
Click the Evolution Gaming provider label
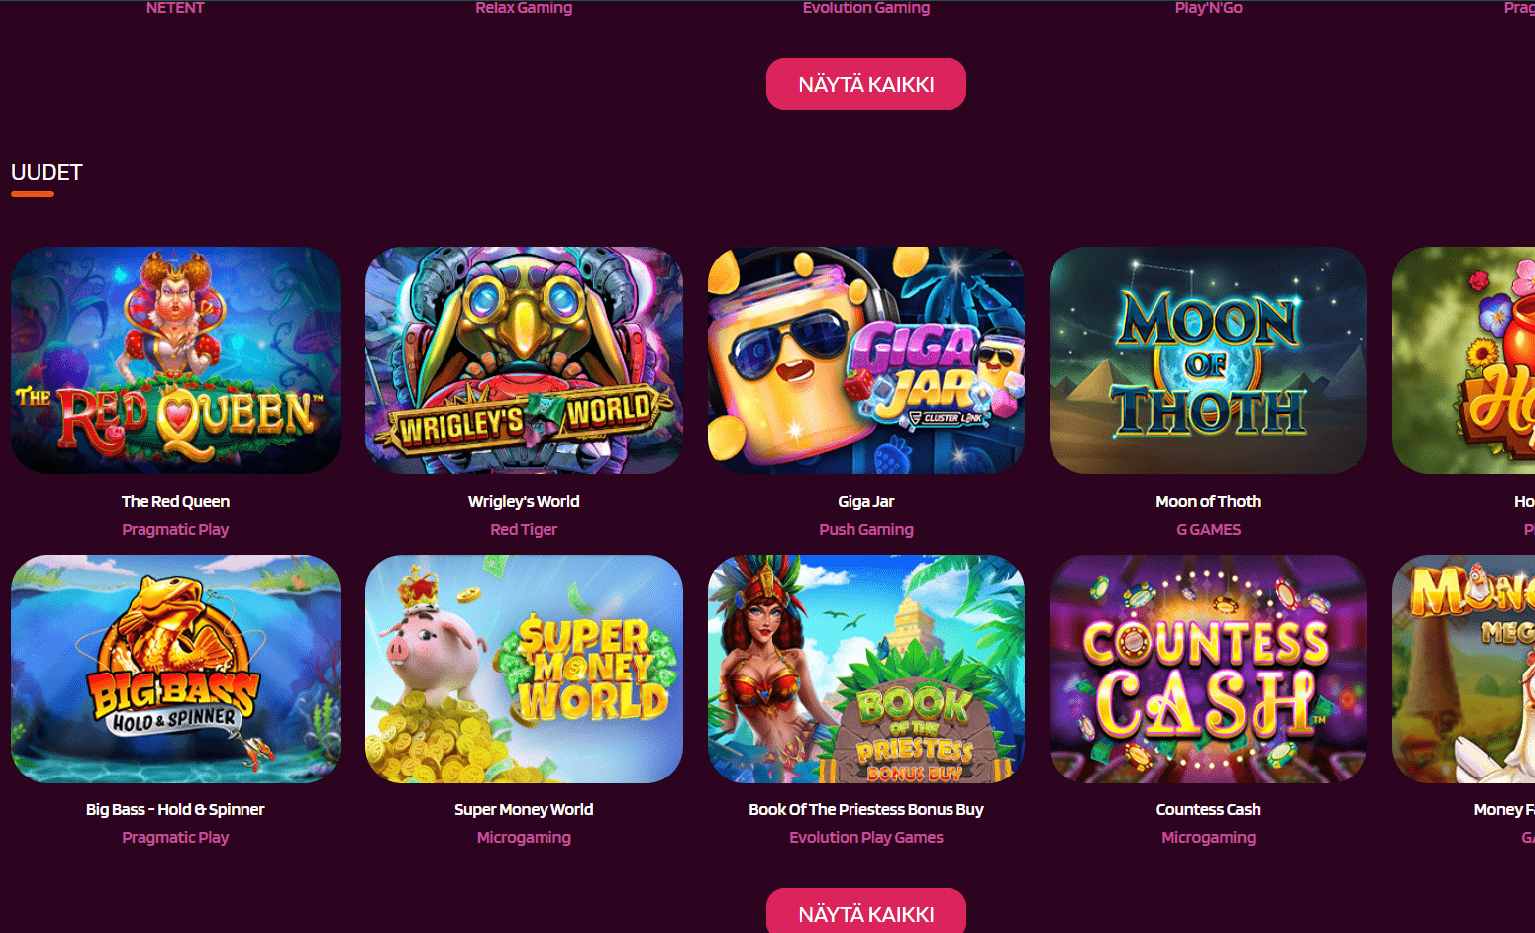(866, 8)
